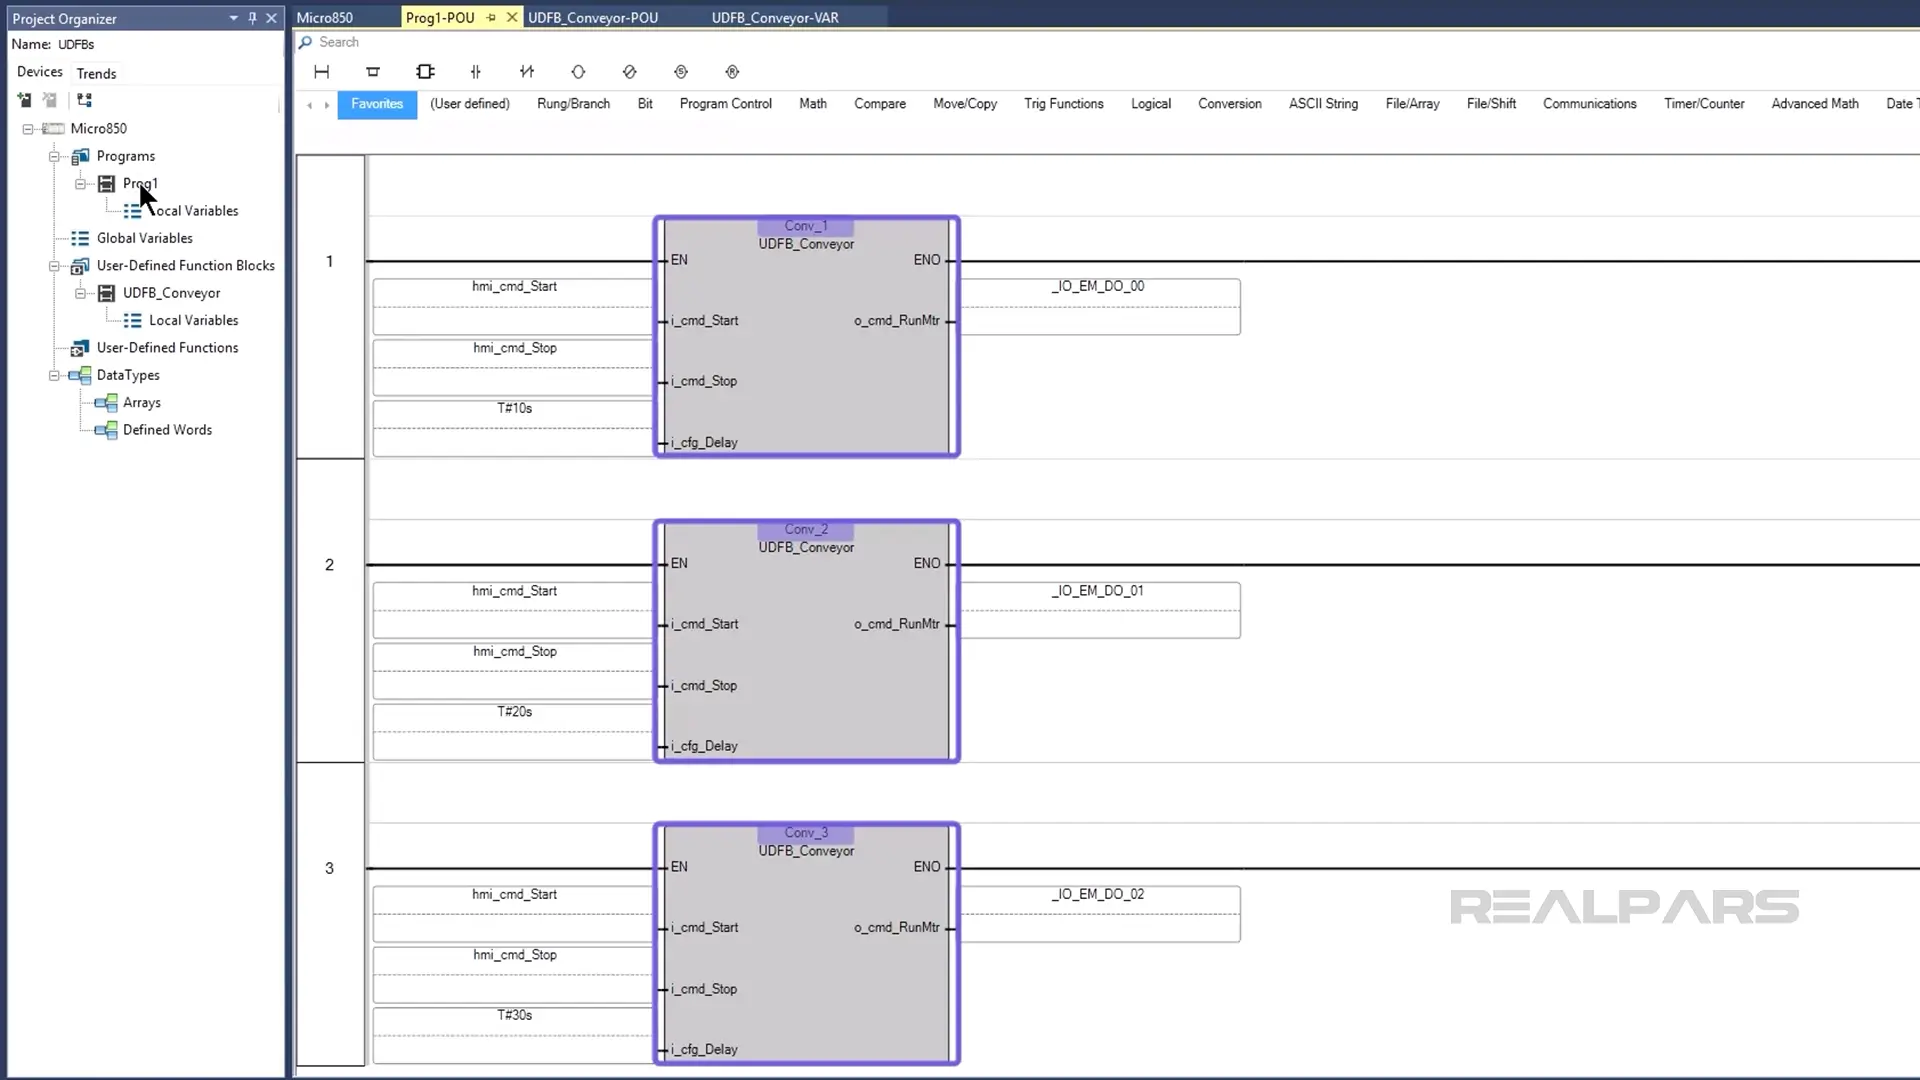Click the add device icon in Project Organizer
The height and width of the screenshot is (1080, 1920).
point(25,100)
